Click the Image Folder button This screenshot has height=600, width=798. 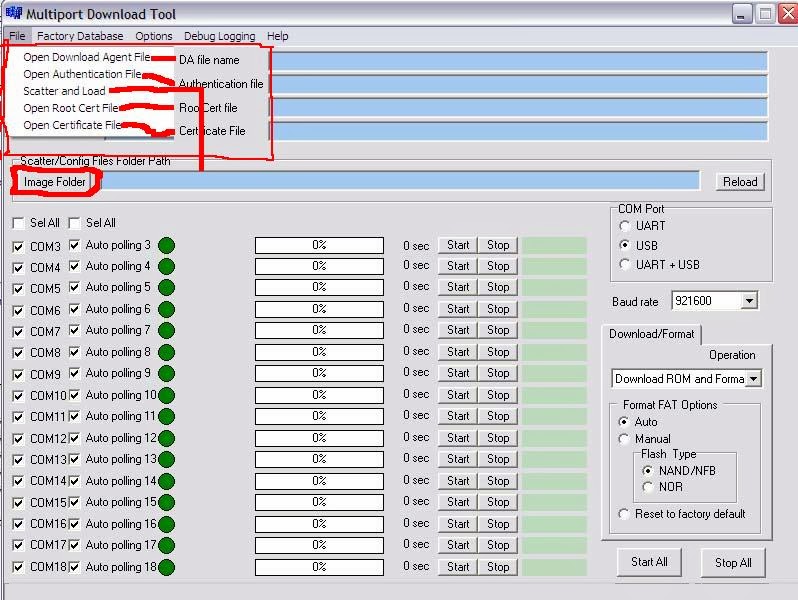point(54,182)
